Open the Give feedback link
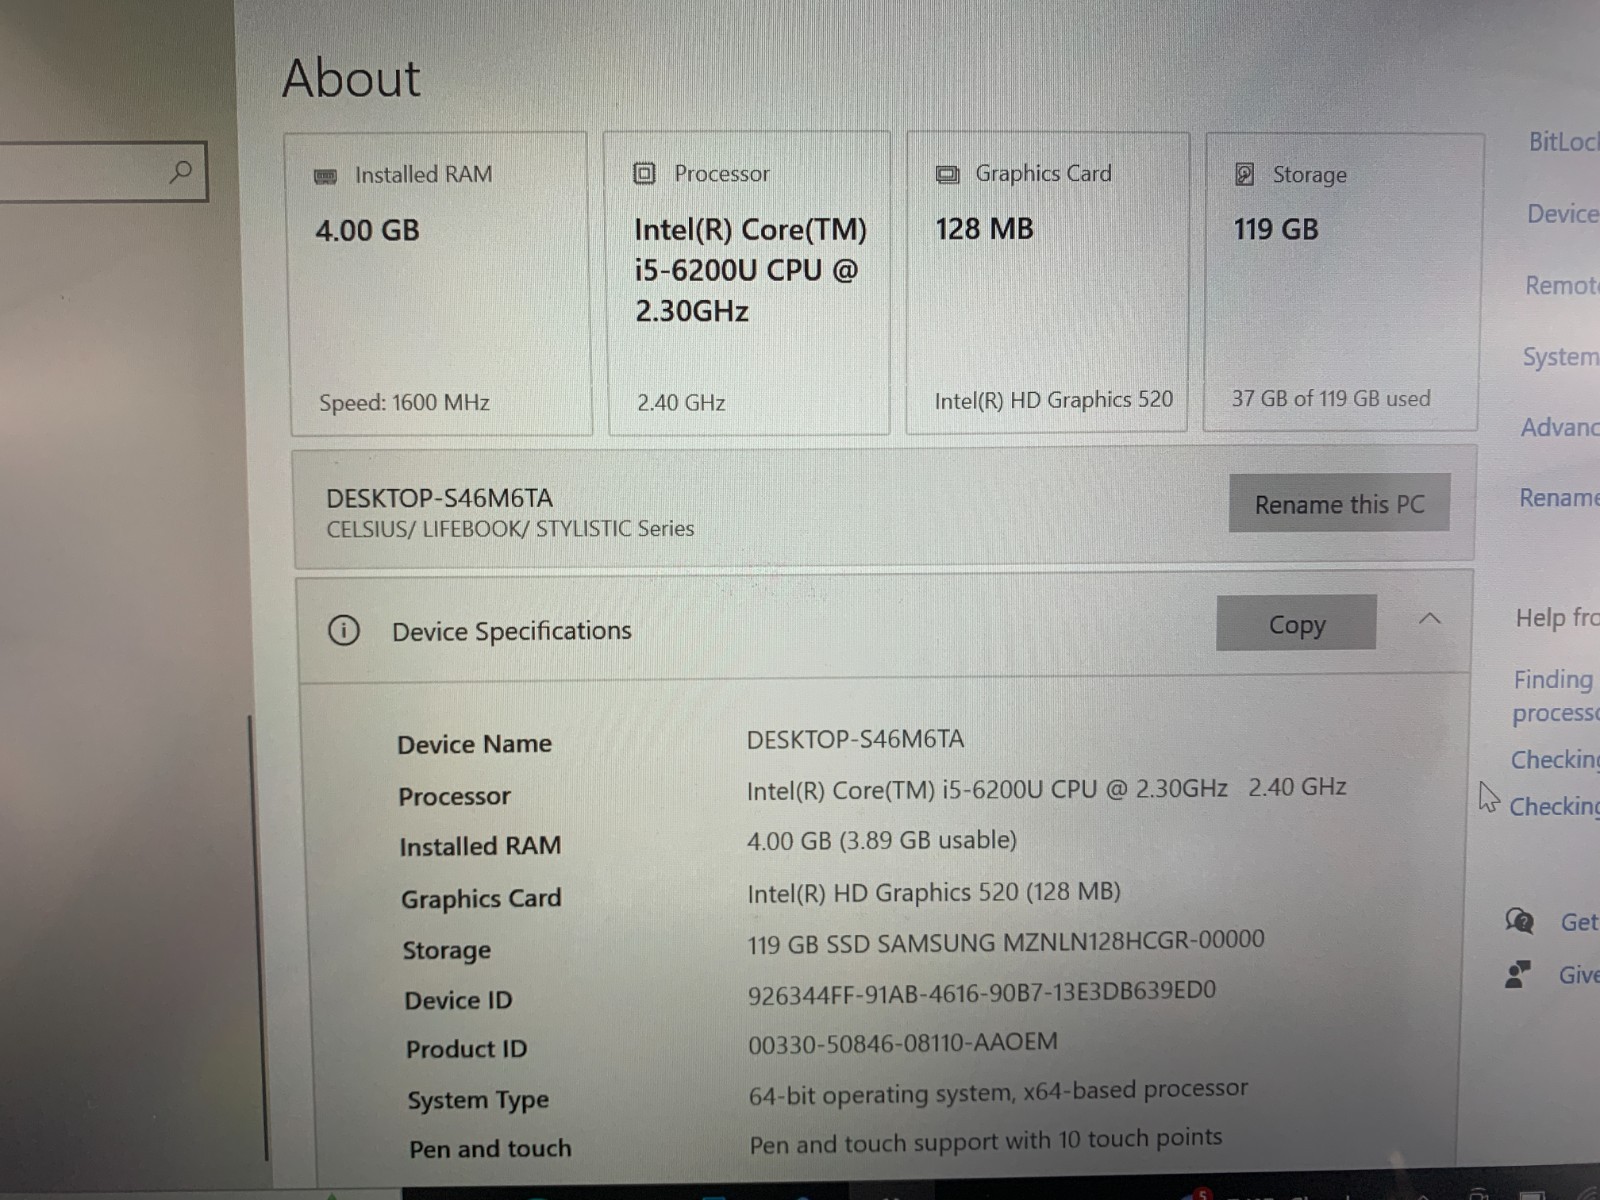1600x1200 pixels. (1579, 975)
